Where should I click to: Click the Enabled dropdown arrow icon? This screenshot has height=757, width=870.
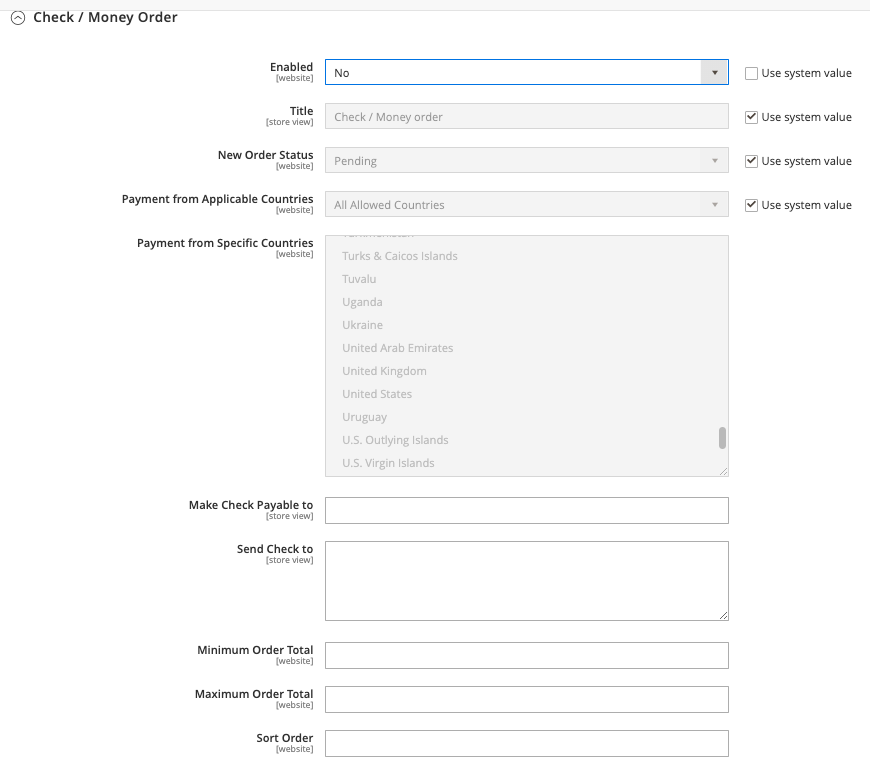tap(714, 73)
